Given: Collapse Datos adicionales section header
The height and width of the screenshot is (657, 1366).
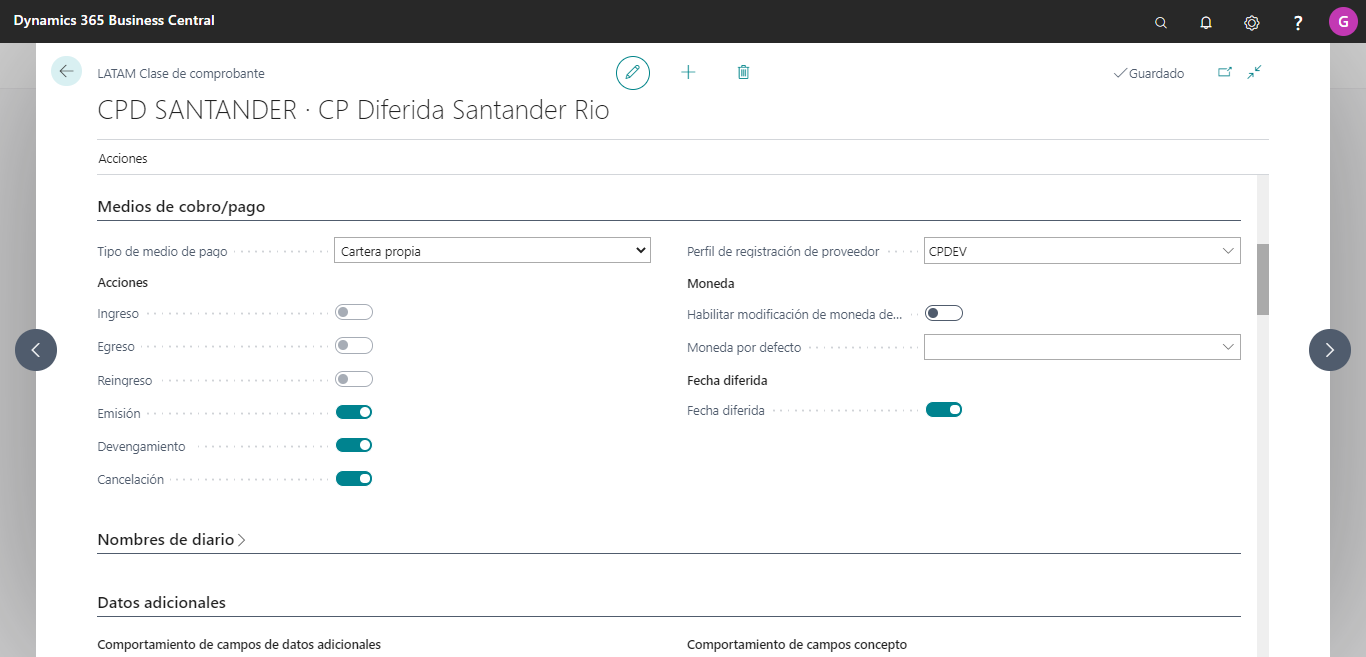Looking at the screenshot, I should pos(161,602).
